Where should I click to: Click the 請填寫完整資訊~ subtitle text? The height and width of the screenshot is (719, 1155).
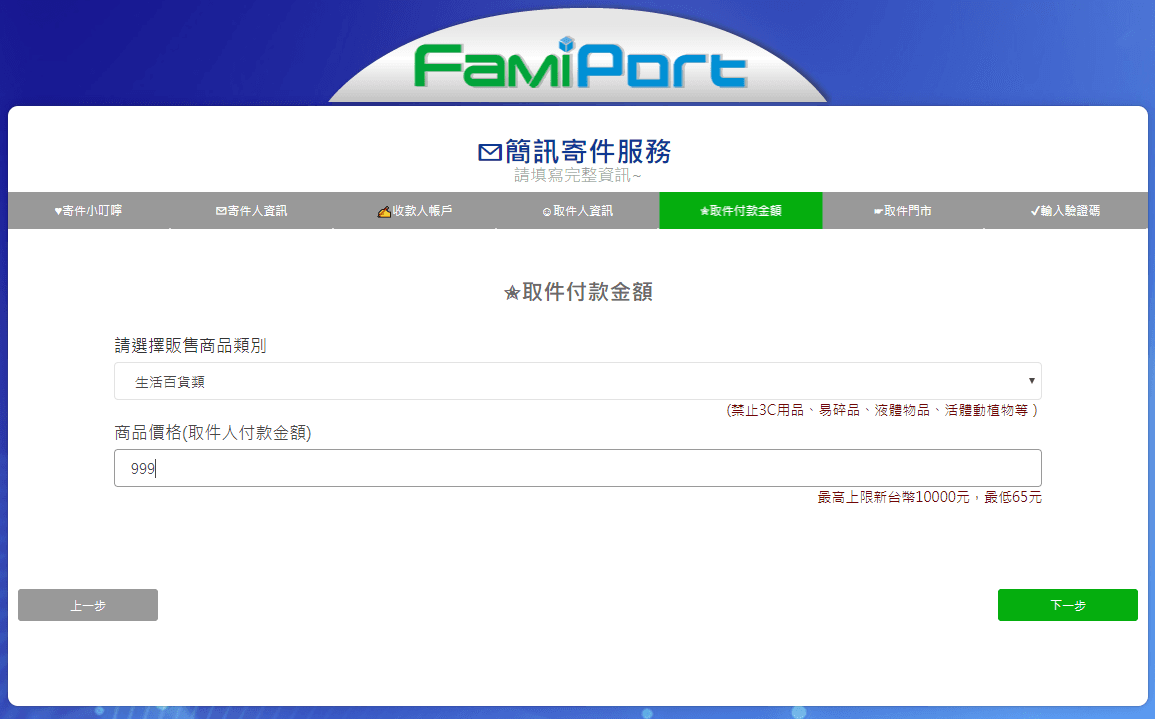(578, 175)
